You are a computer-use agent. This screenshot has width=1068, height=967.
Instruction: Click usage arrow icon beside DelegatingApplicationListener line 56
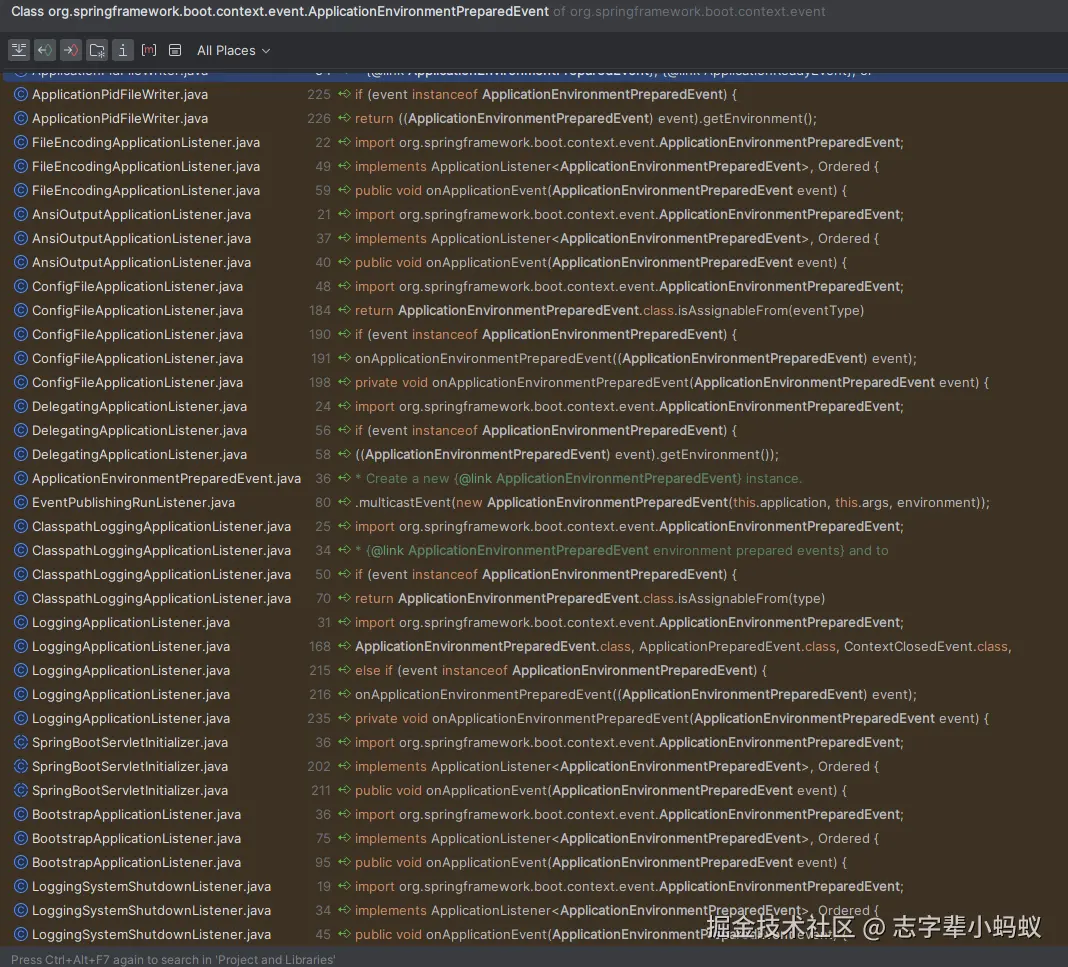[345, 430]
